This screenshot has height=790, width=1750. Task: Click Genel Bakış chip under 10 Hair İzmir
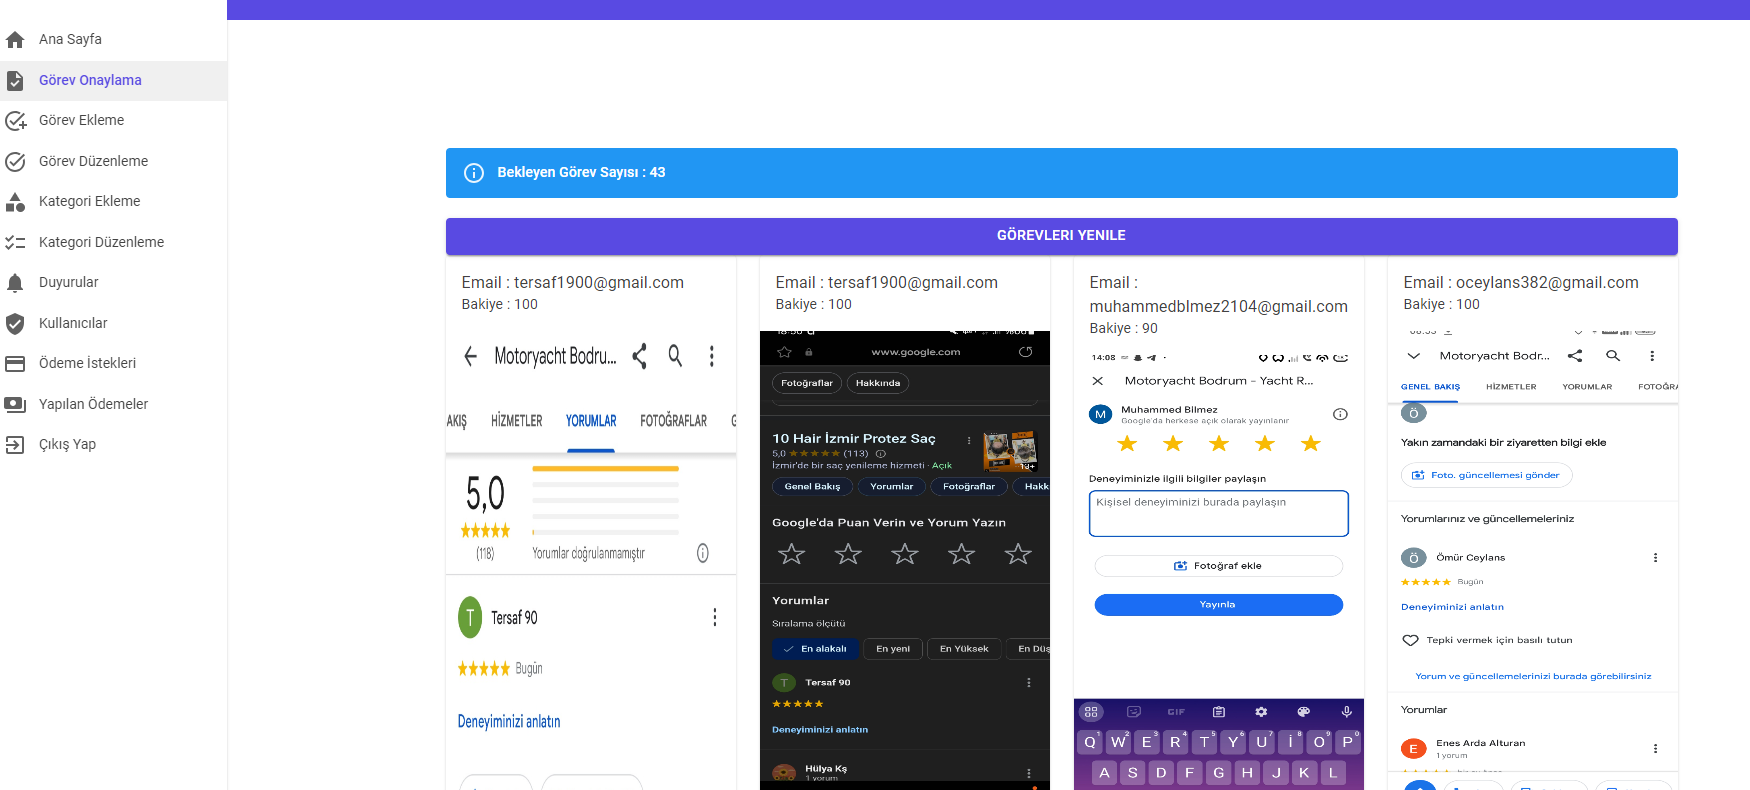click(812, 487)
